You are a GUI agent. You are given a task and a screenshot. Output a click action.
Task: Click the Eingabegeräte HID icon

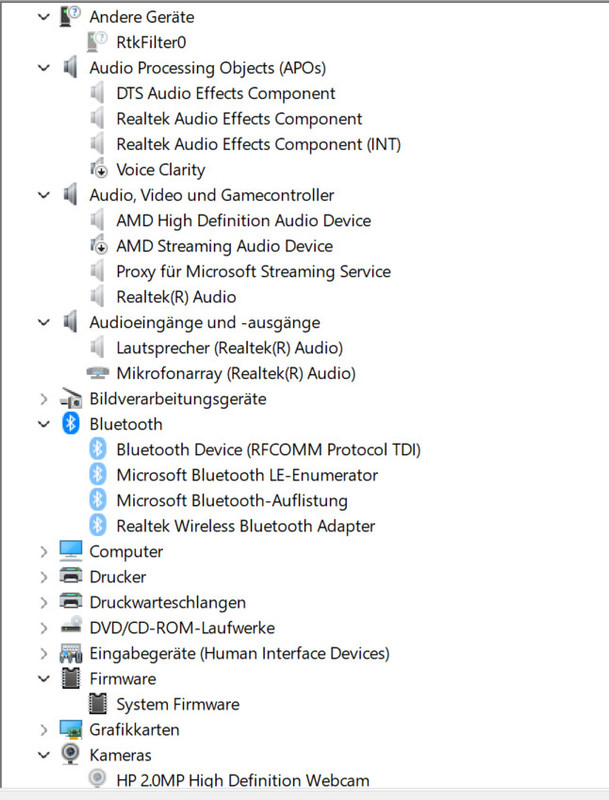[70, 653]
